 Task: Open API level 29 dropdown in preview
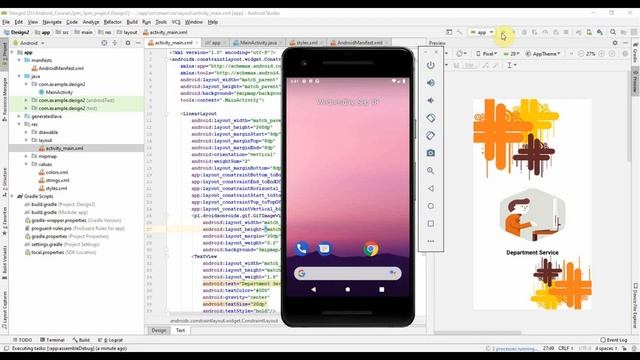[511, 54]
